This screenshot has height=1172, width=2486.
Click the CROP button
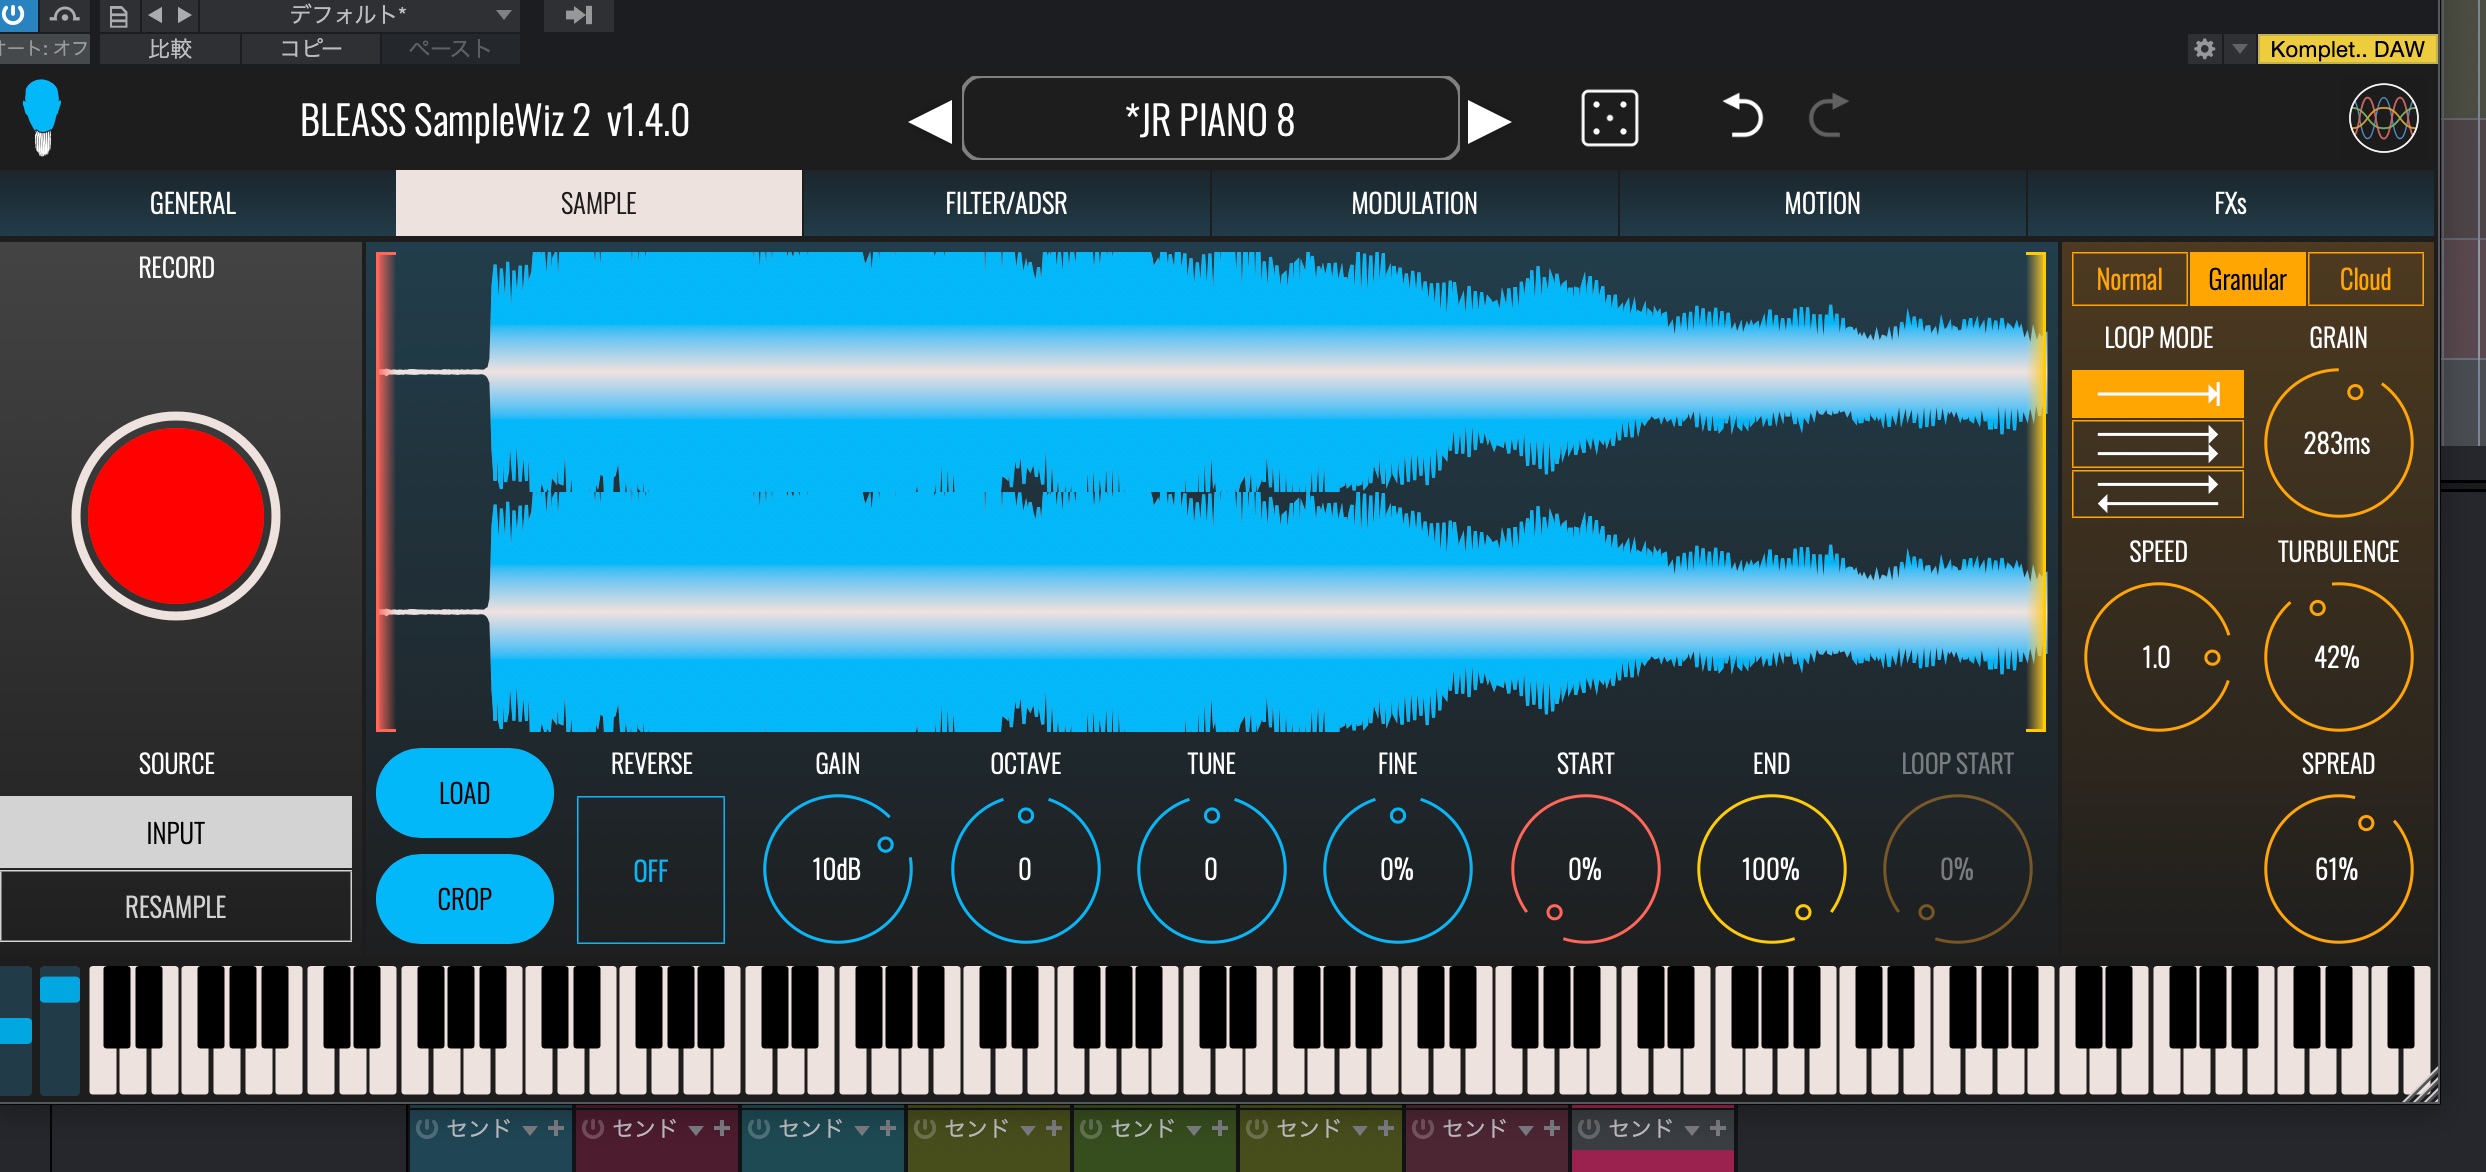tap(464, 899)
